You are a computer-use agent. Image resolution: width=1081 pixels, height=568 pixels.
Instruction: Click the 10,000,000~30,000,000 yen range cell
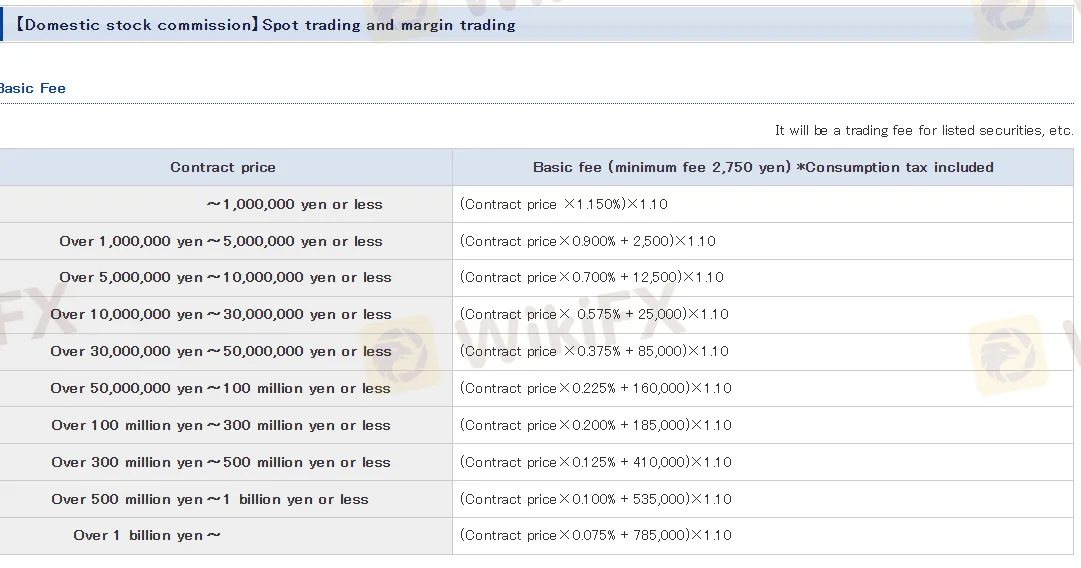(x=221, y=314)
